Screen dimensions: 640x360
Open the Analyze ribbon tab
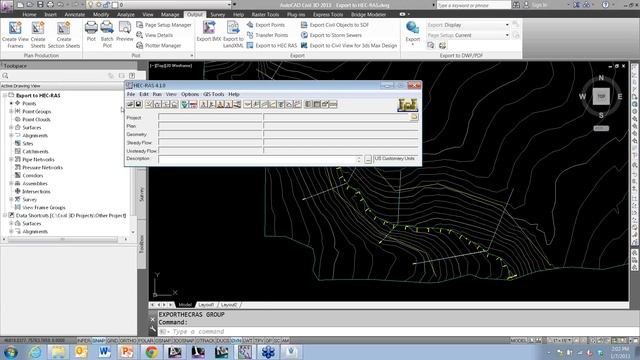(126, 14)
